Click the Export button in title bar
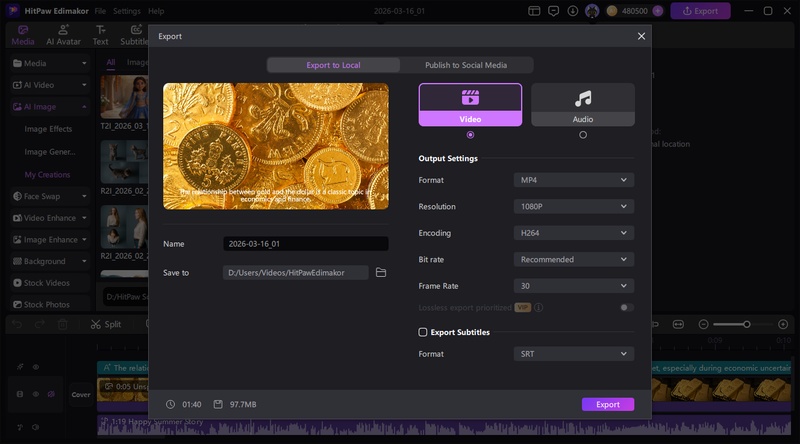Image resolution: width=800 pixels, height=444 pixels. 700,11
